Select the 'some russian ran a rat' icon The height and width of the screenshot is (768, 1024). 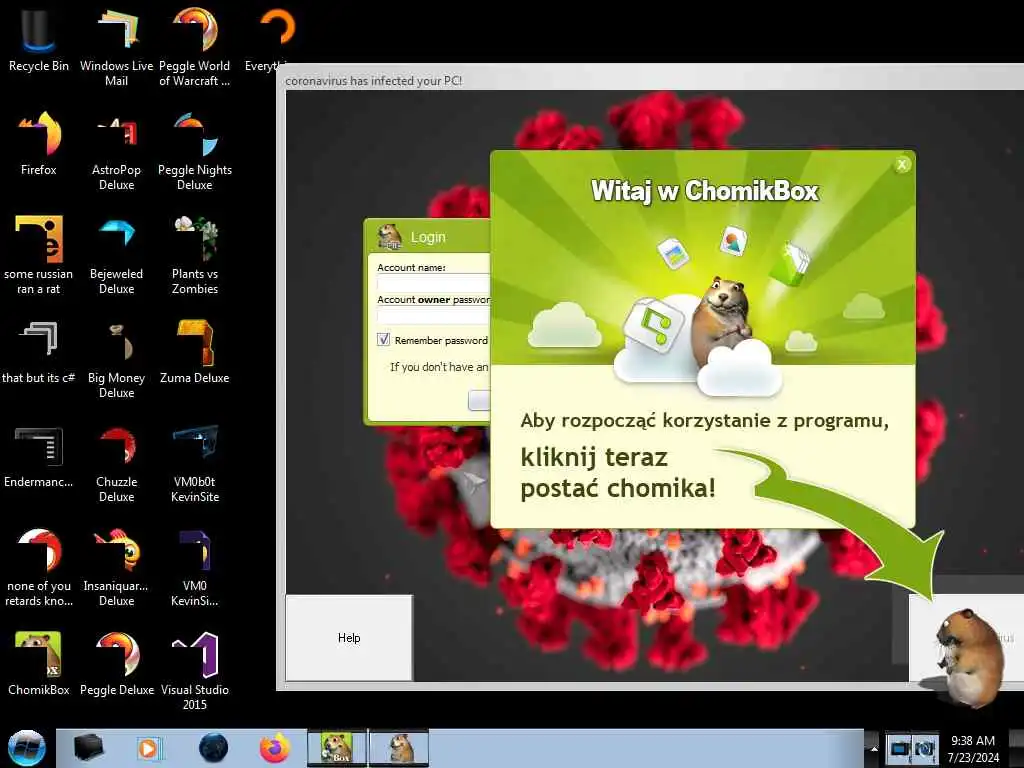point(39,255)
